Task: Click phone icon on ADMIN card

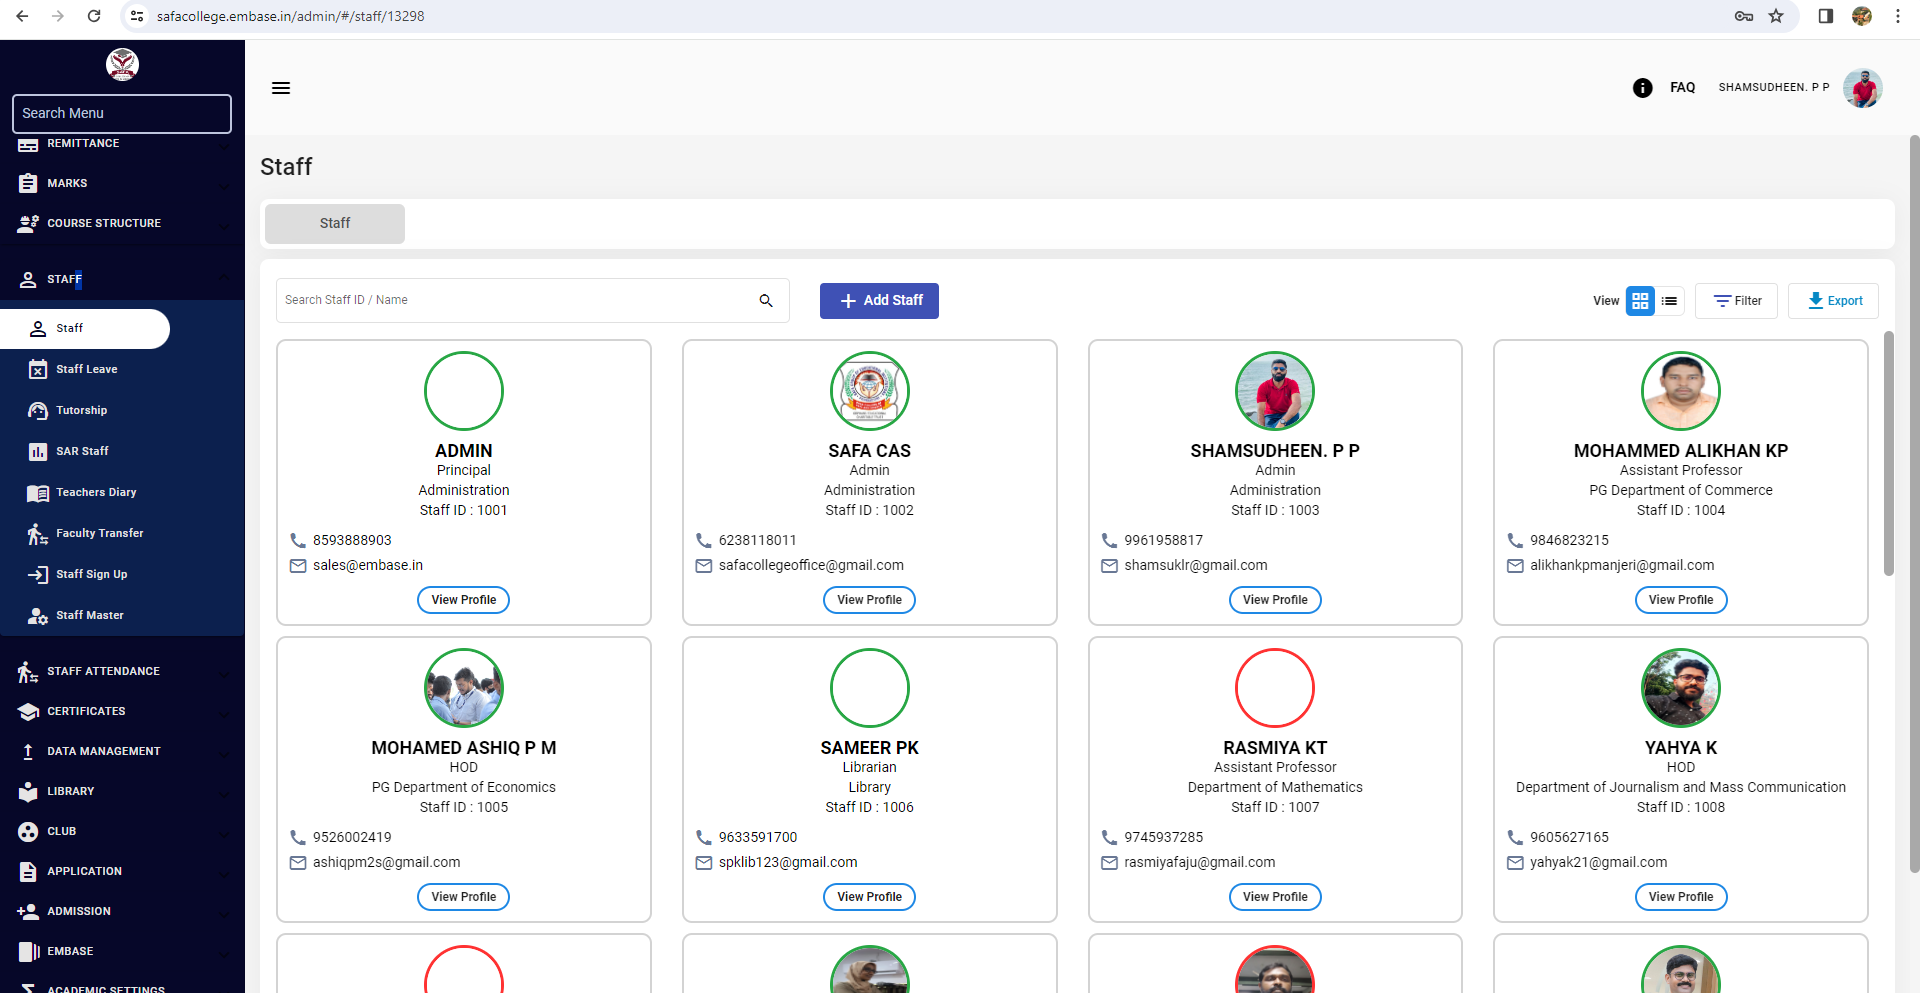Action: pyautogui.click(x=298, y=540)
